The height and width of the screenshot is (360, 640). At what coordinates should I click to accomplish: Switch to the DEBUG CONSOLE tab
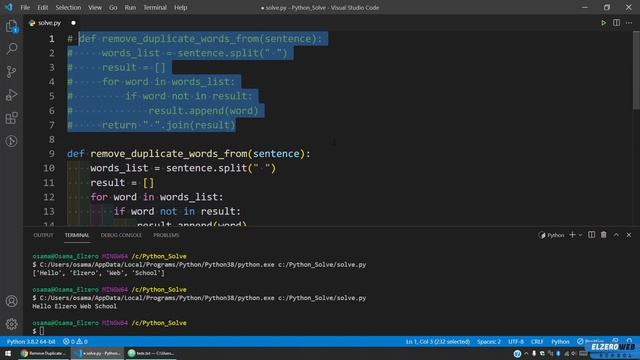(x=121, y=235)
